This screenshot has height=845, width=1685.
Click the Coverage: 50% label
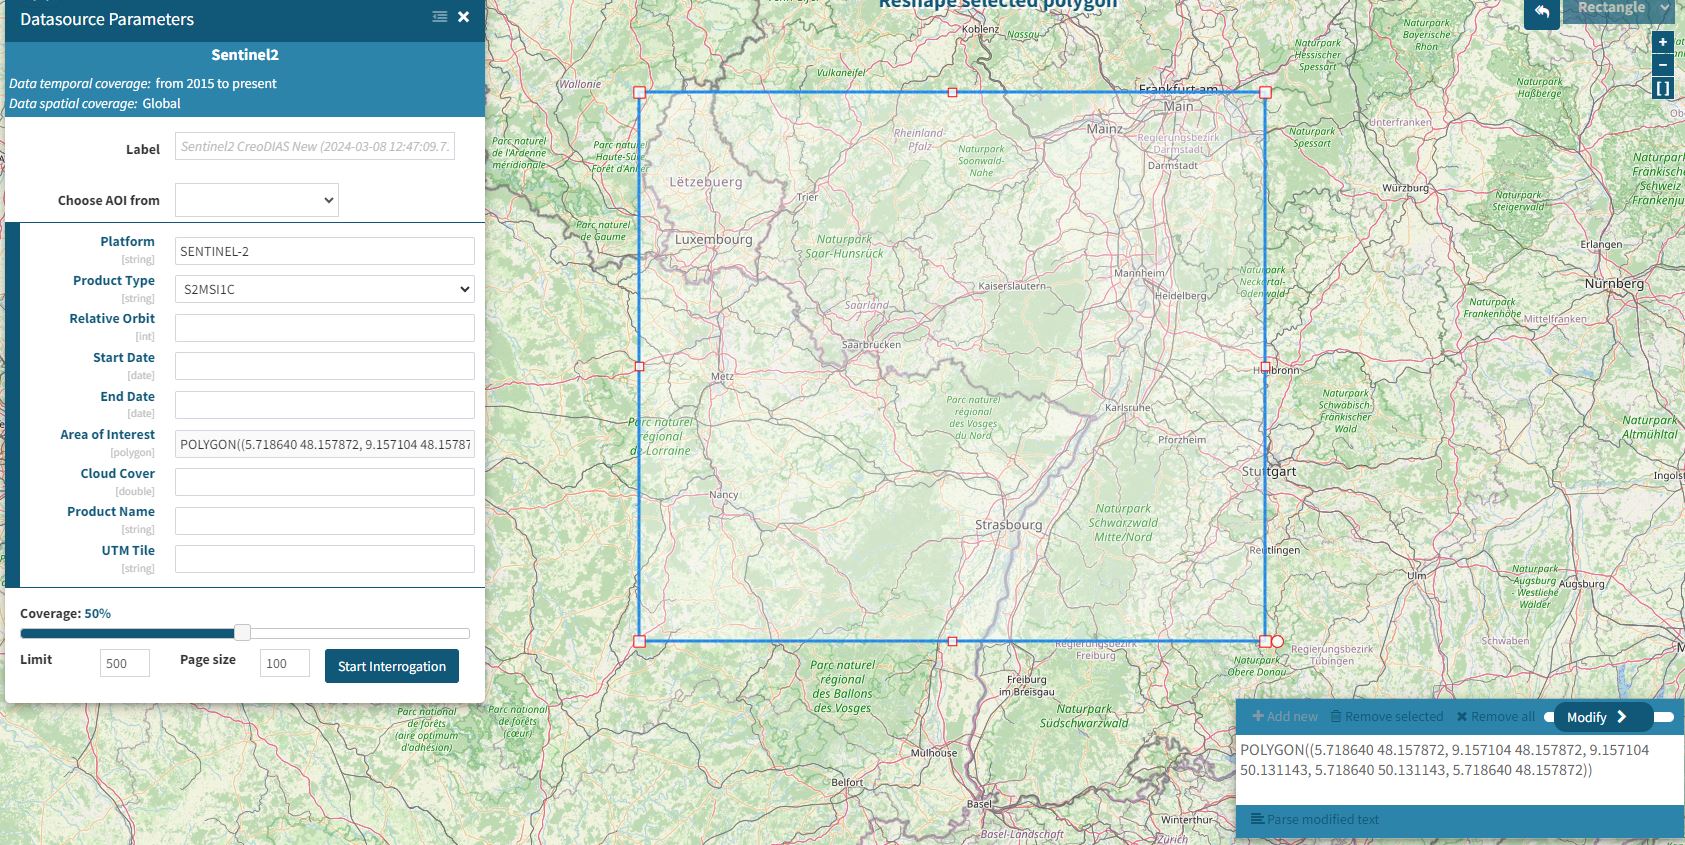click(x=65, y=613)
